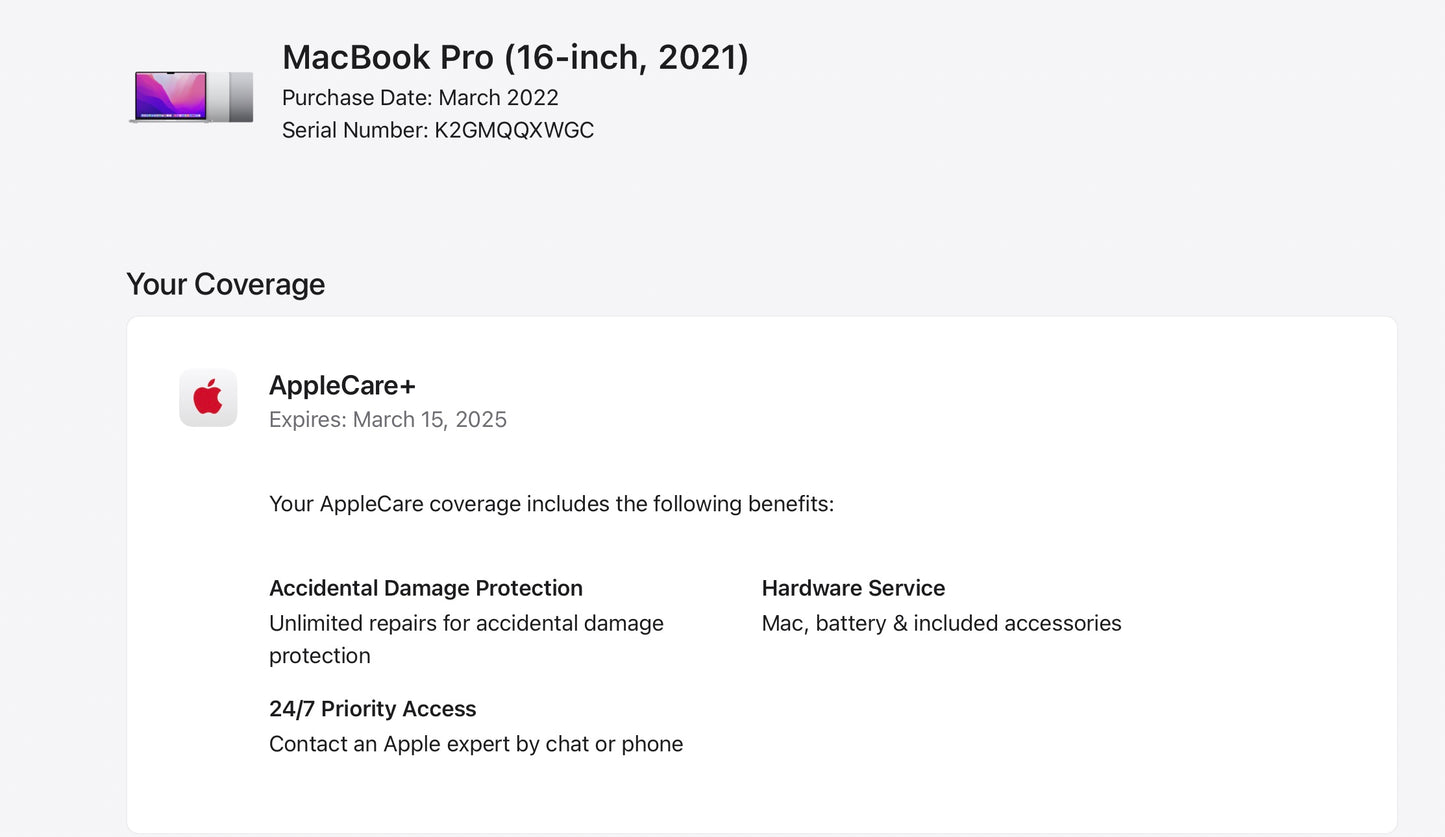Click the Unlimited repairs description text
The height and width of the screenshot is (837, 1445).
(466, 623)
